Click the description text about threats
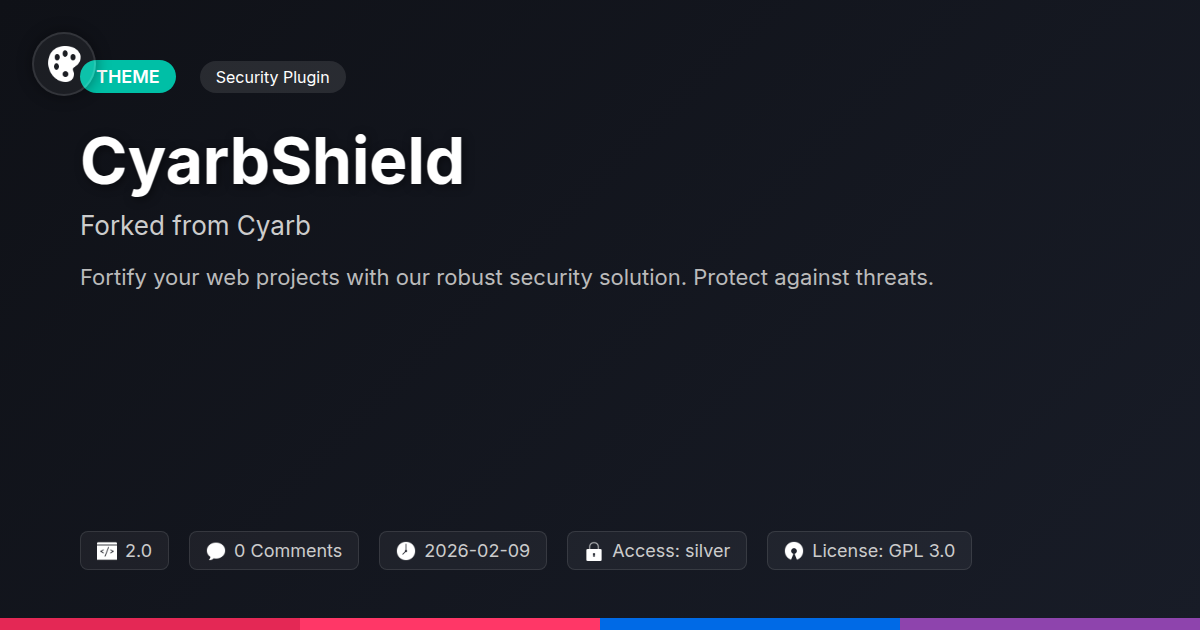The image size is (1200, 630). (506, 278)
